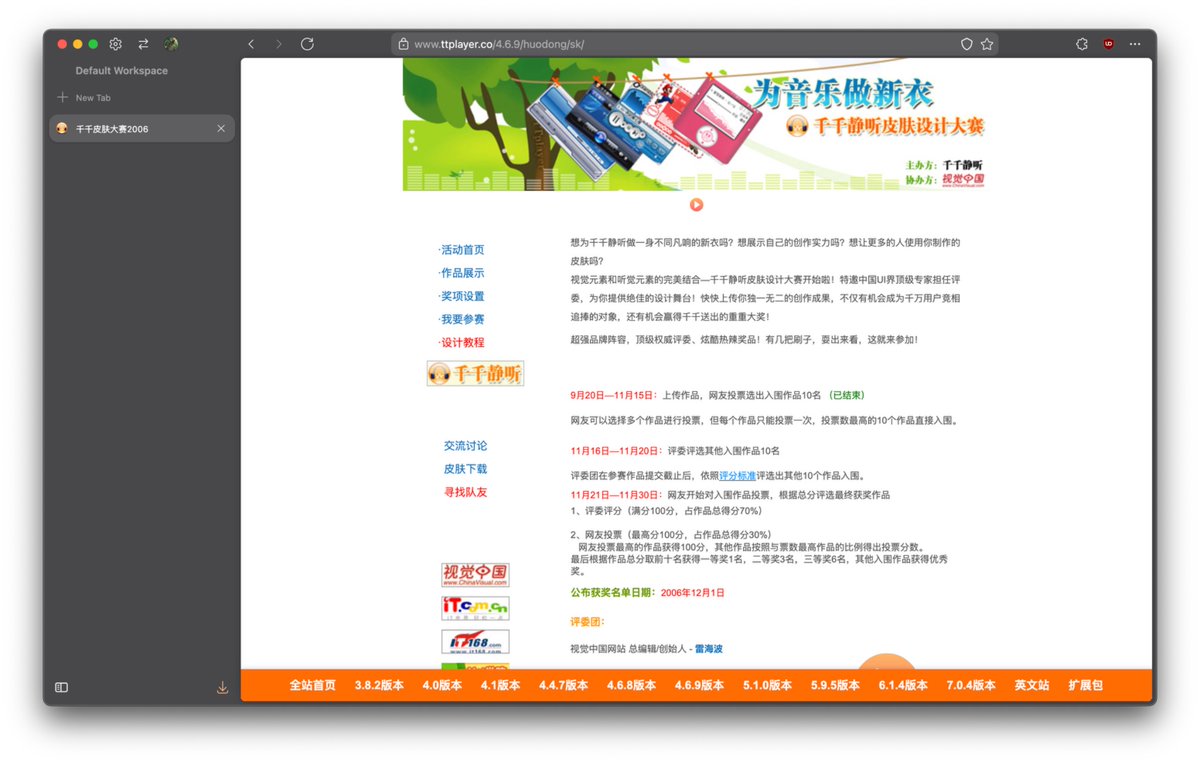The width and height of the screenshot is (1200, 763).
Task: Open a New Tab in the sidebar
Action: click(84, 98)
